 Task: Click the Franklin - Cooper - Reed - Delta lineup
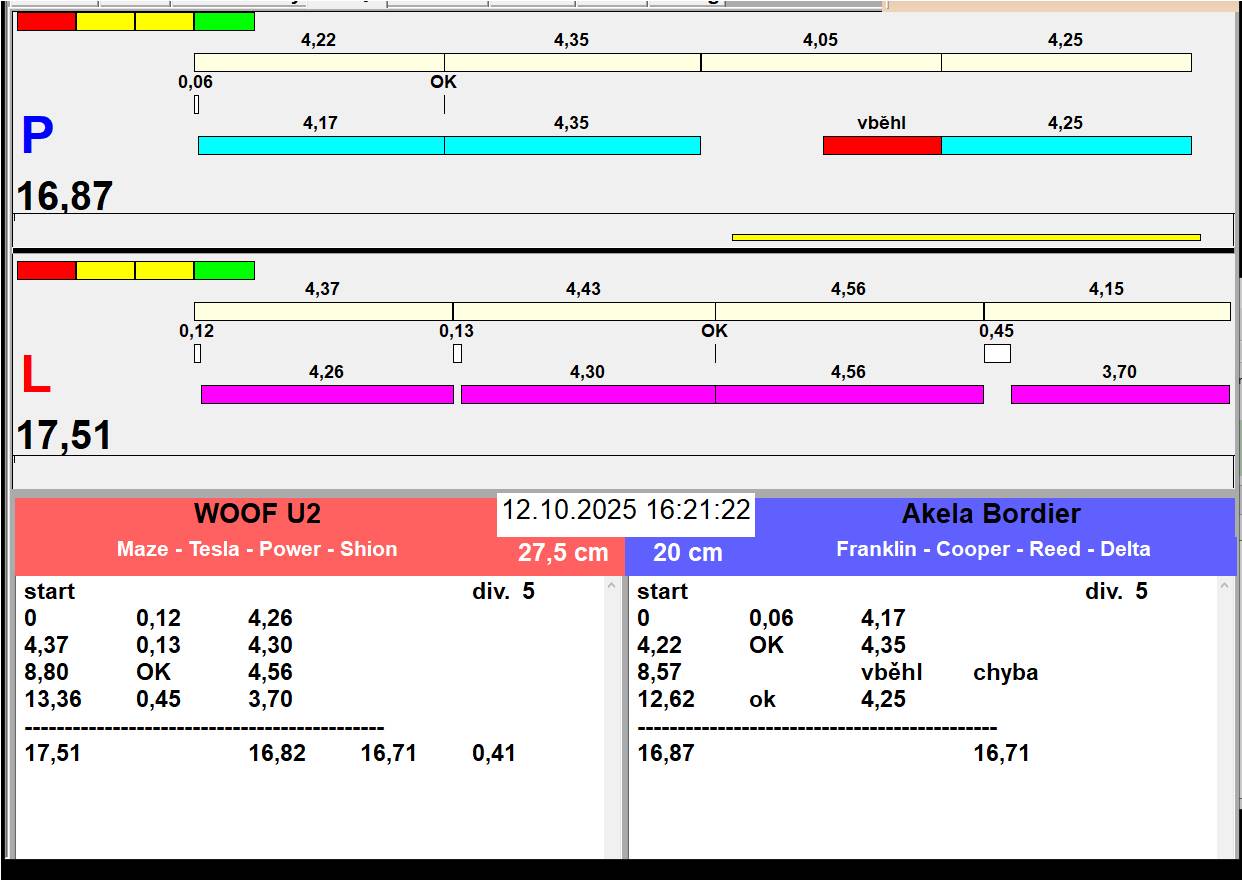[x=993, y=549]
